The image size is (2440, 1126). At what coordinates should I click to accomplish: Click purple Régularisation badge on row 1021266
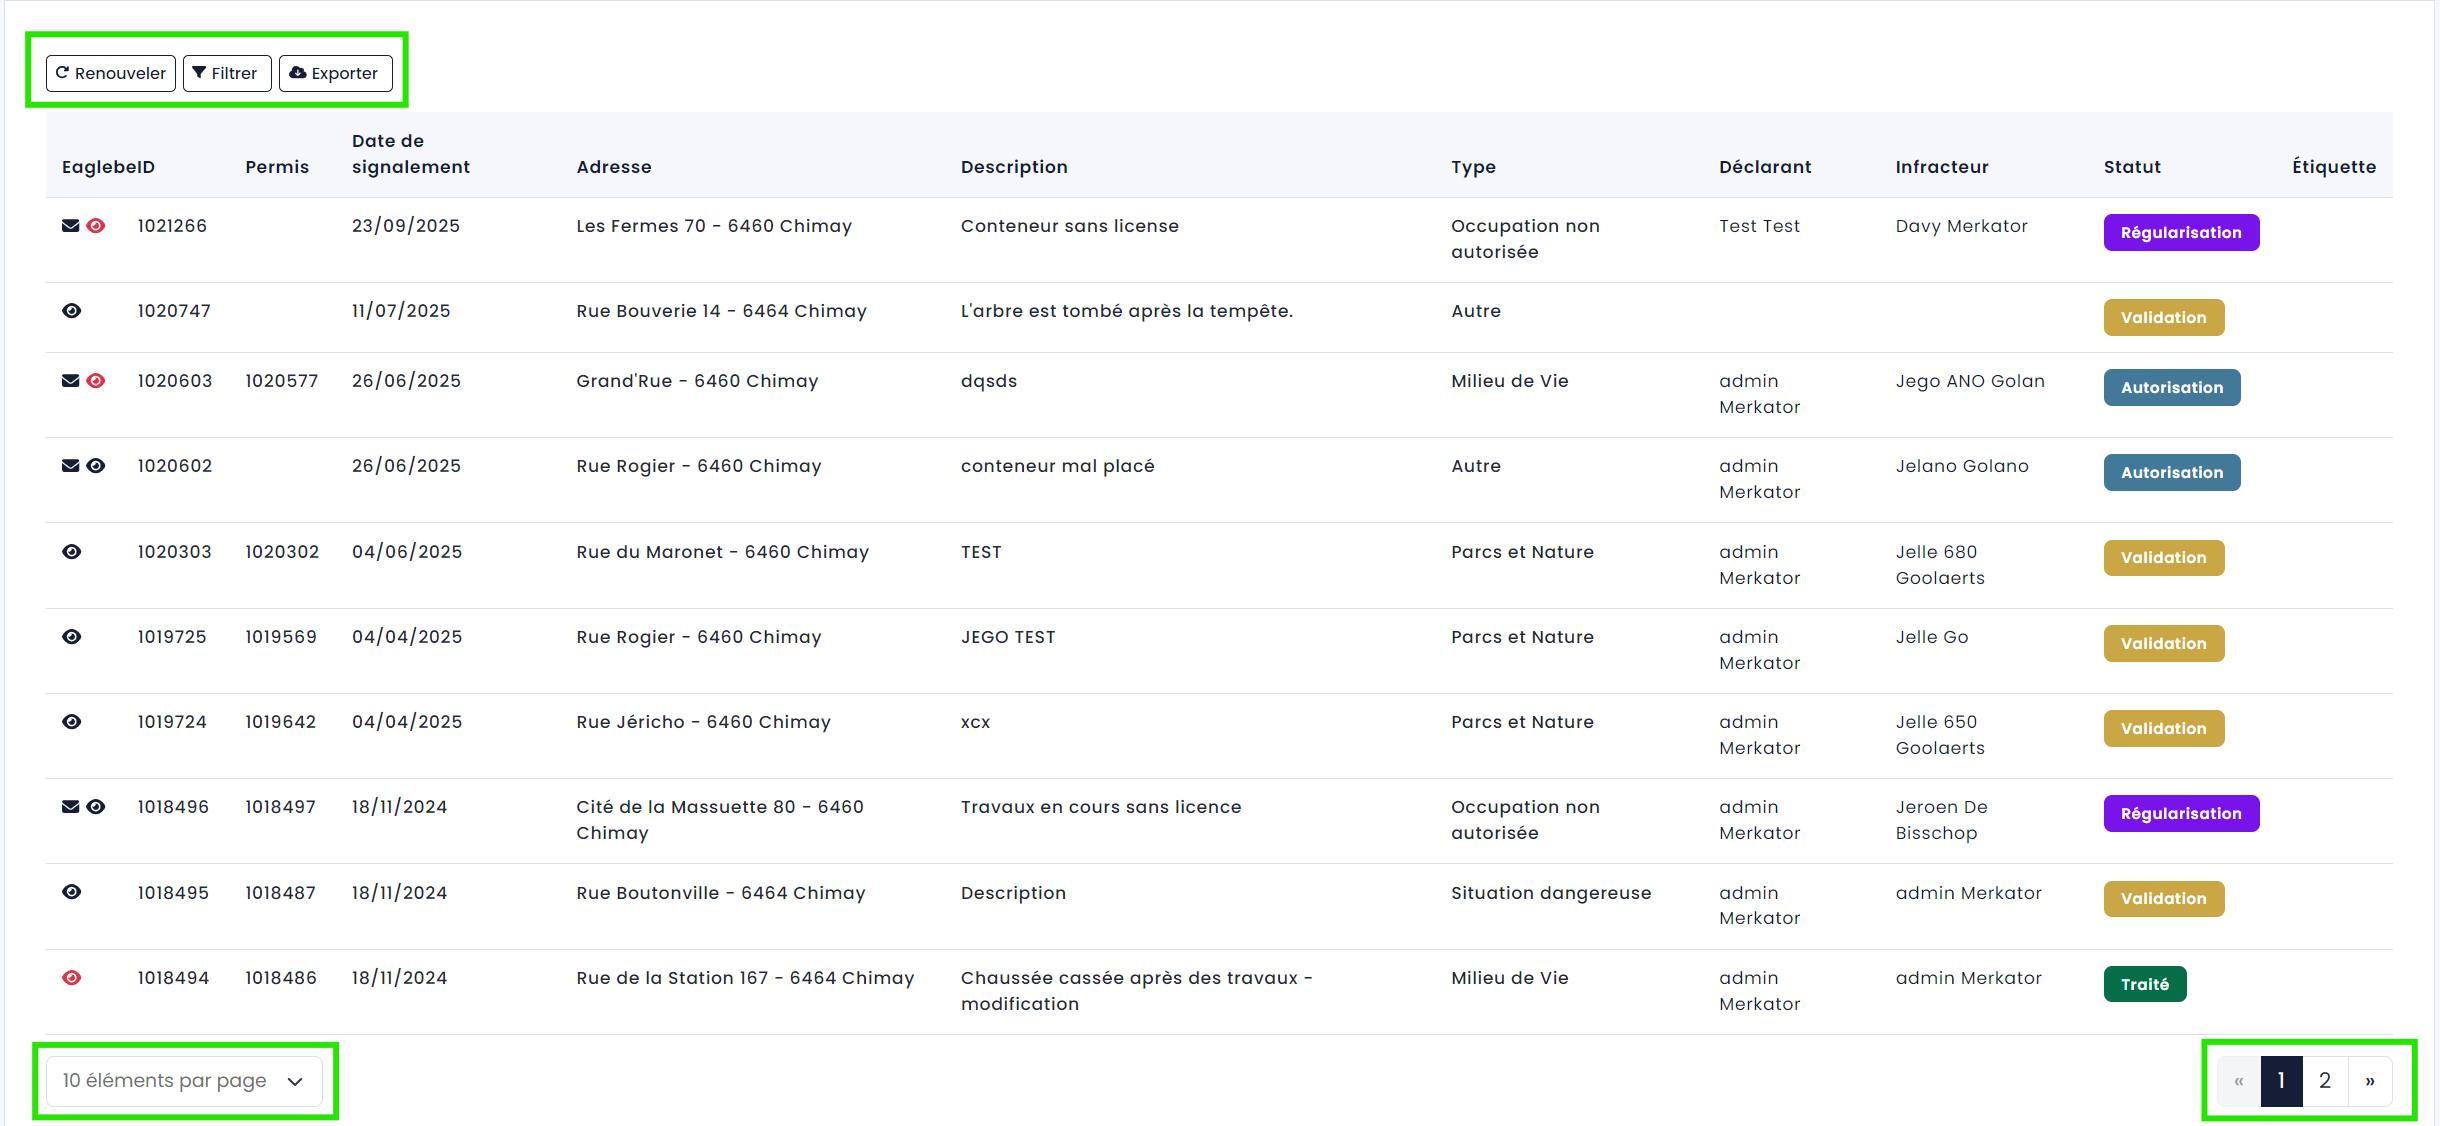[2181, 233]
